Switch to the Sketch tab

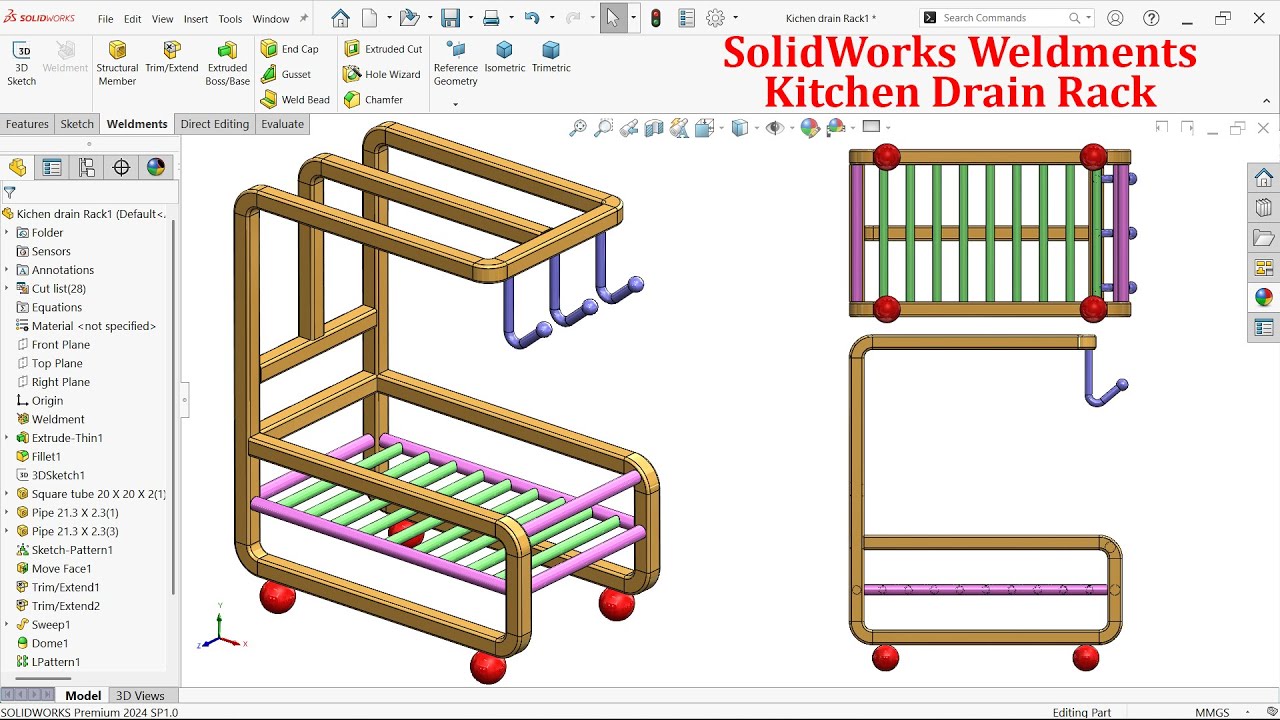(77, 124)
